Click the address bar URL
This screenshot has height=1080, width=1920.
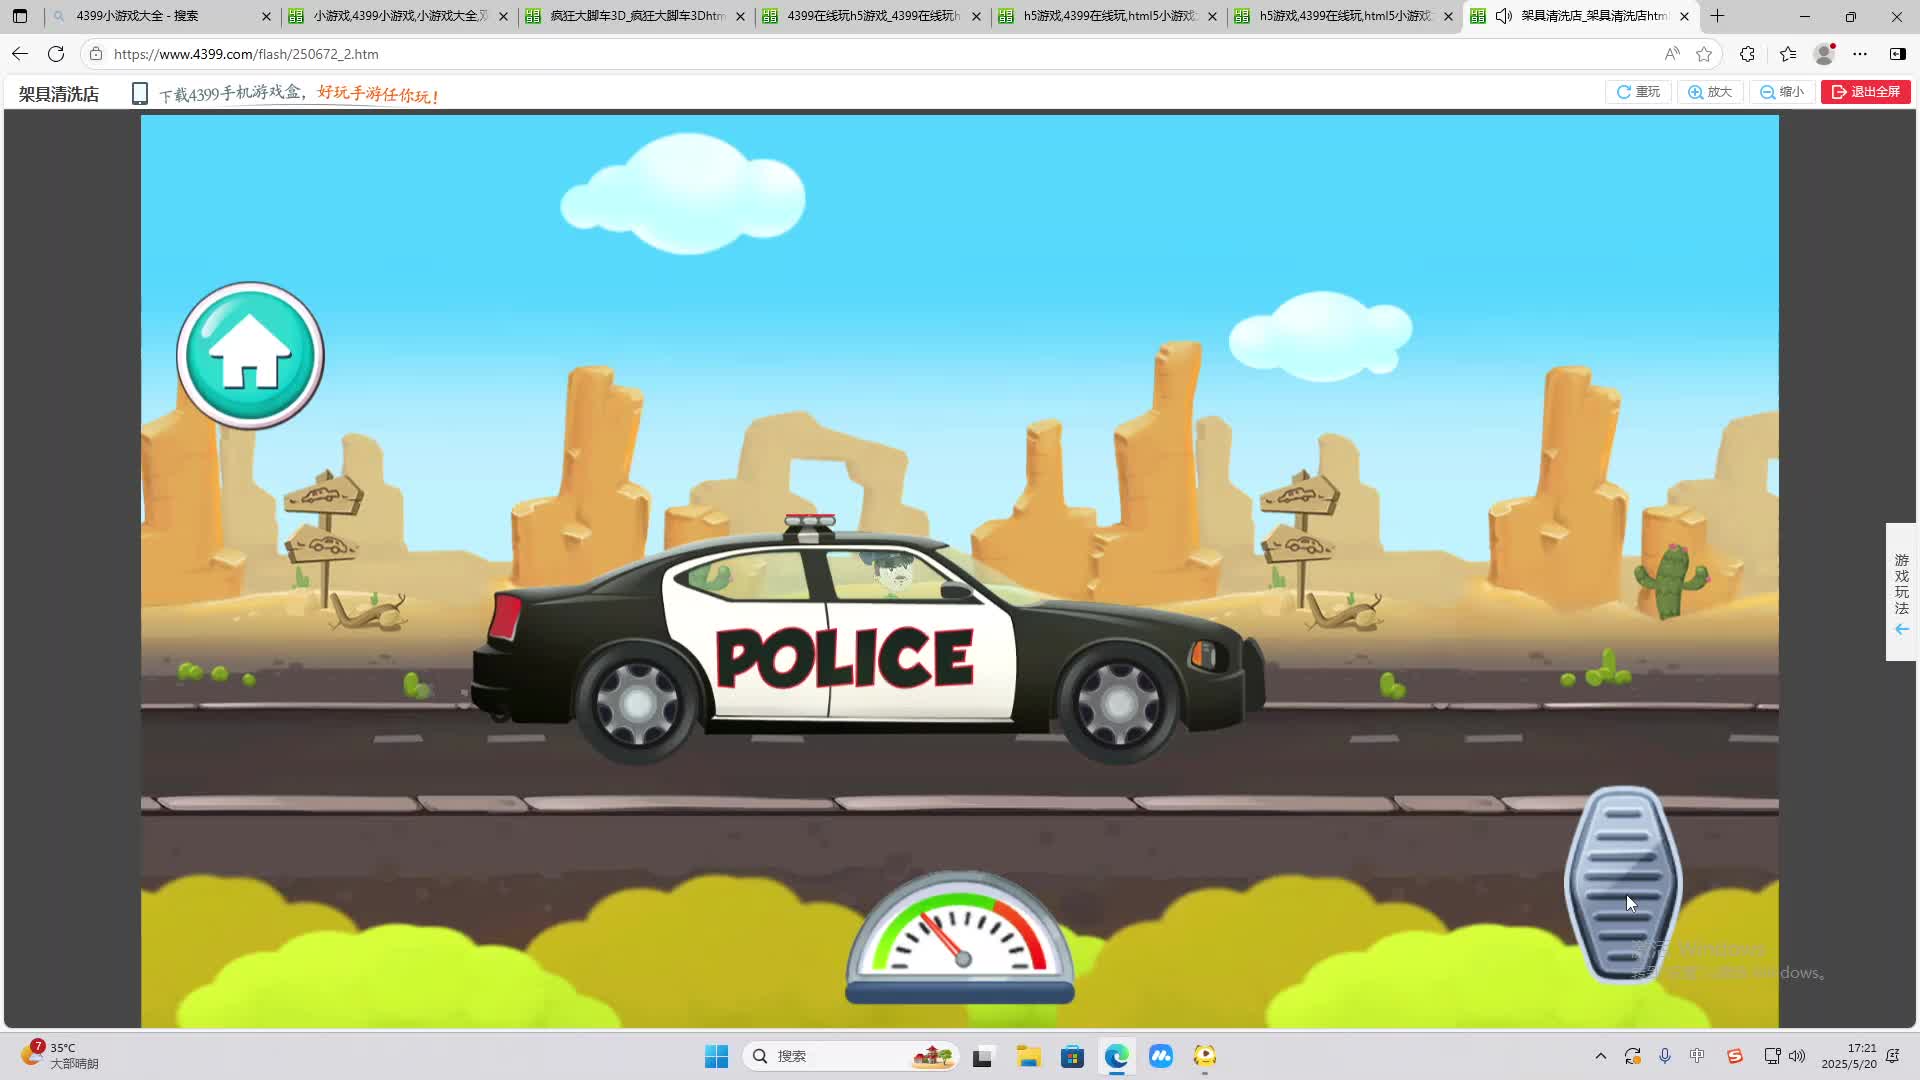click(x=246, y=54)
